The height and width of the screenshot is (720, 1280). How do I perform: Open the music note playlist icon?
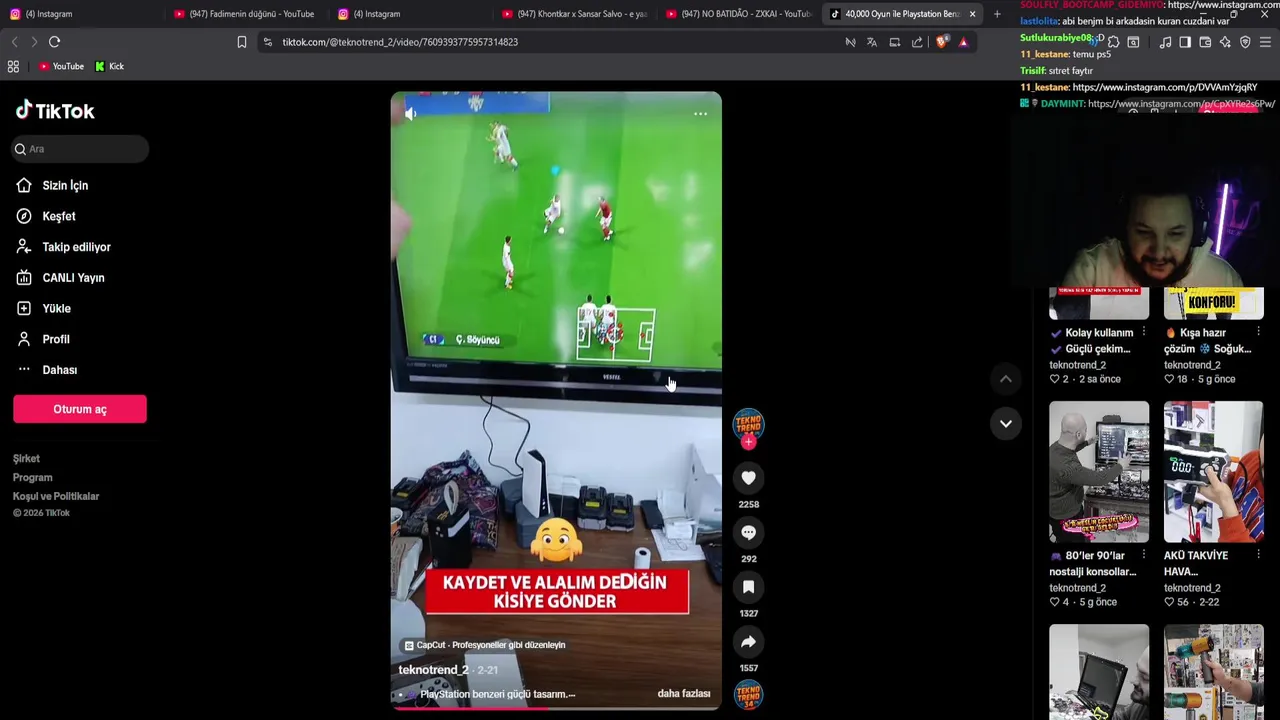point(1165,42)
